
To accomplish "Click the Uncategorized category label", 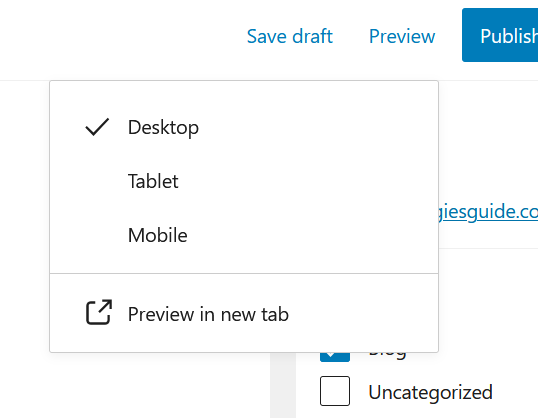I will coord(430,392).
